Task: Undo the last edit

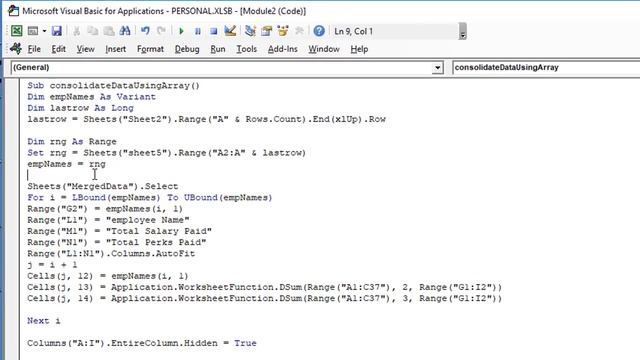Action: 145,31
